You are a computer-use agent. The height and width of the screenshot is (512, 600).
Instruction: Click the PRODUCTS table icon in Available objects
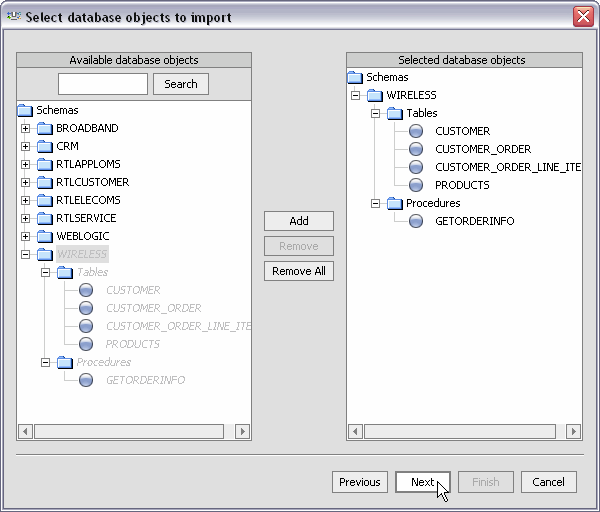pos(86,344)
